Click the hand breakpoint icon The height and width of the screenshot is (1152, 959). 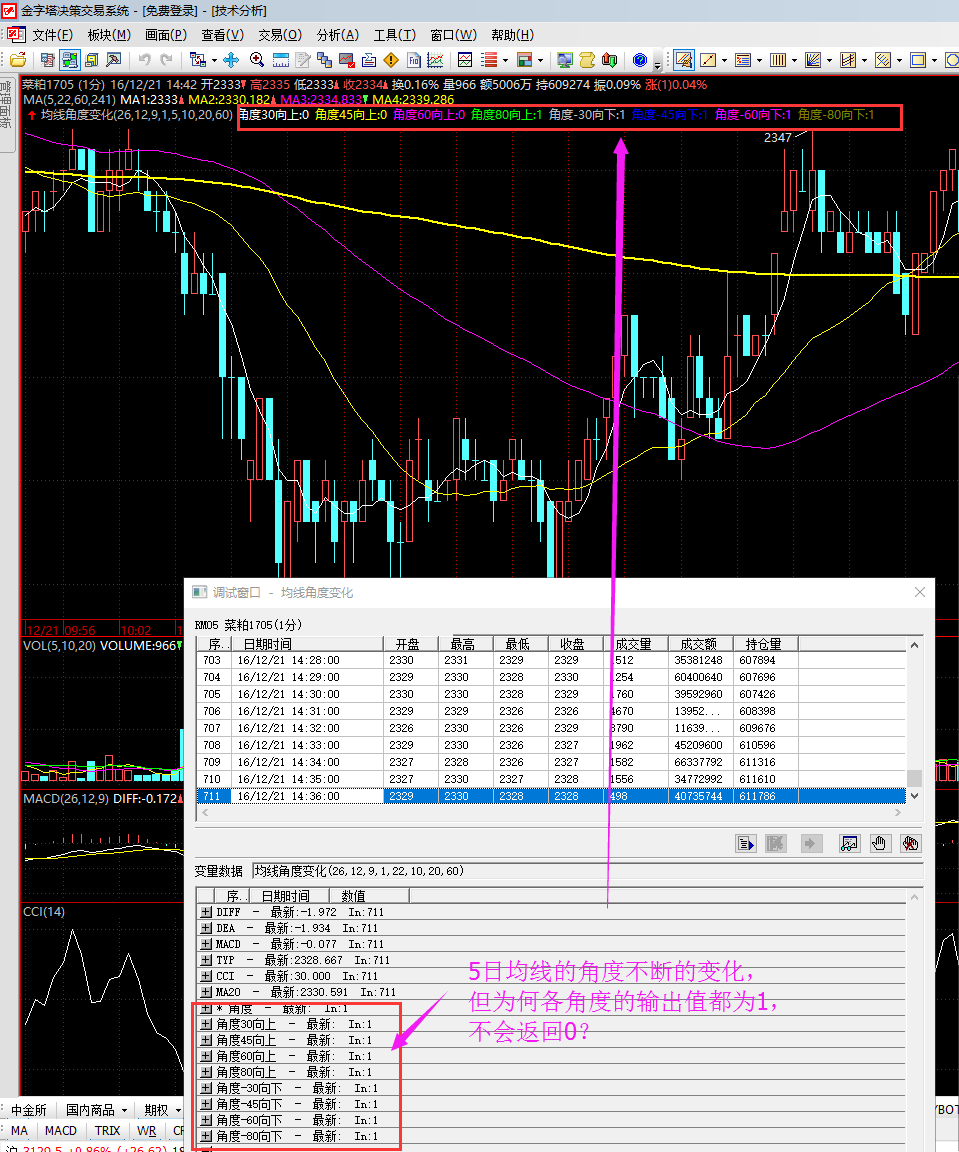pyautogui.click(x=879, y=843)
